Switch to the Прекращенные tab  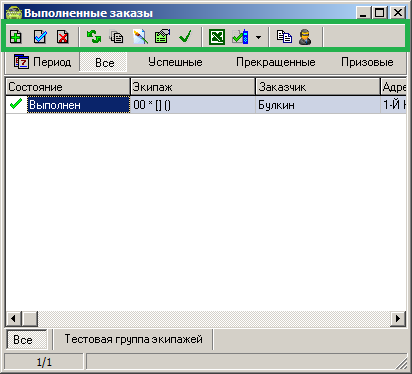tap(276, 62)
